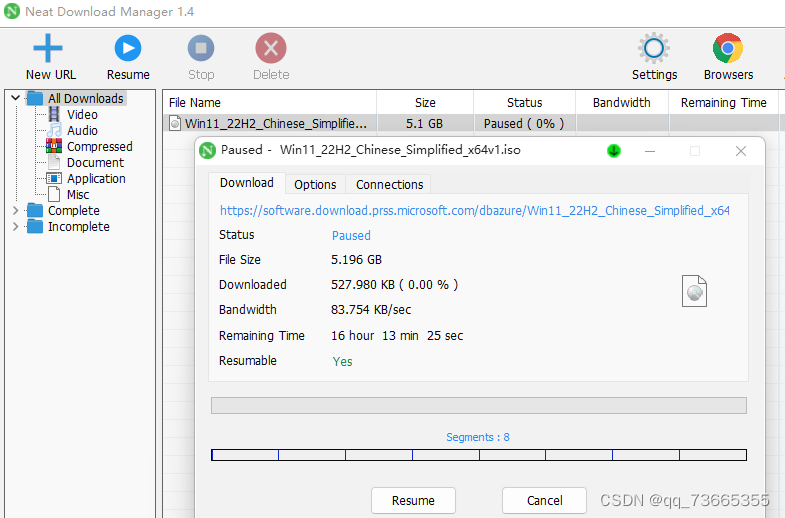Click the 83.754 KB/sec bandwidth value
785x518 pixels.
click(371, 310)
